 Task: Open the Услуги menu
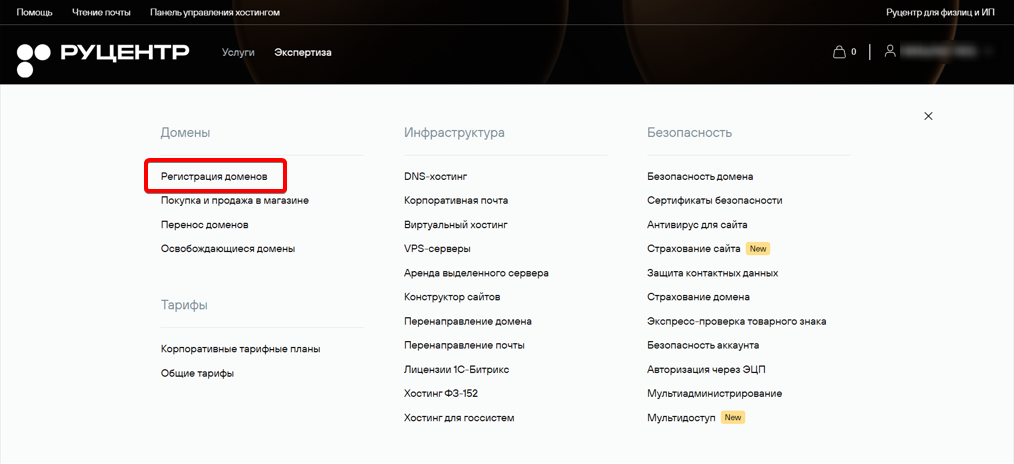(x=238, y=52)
